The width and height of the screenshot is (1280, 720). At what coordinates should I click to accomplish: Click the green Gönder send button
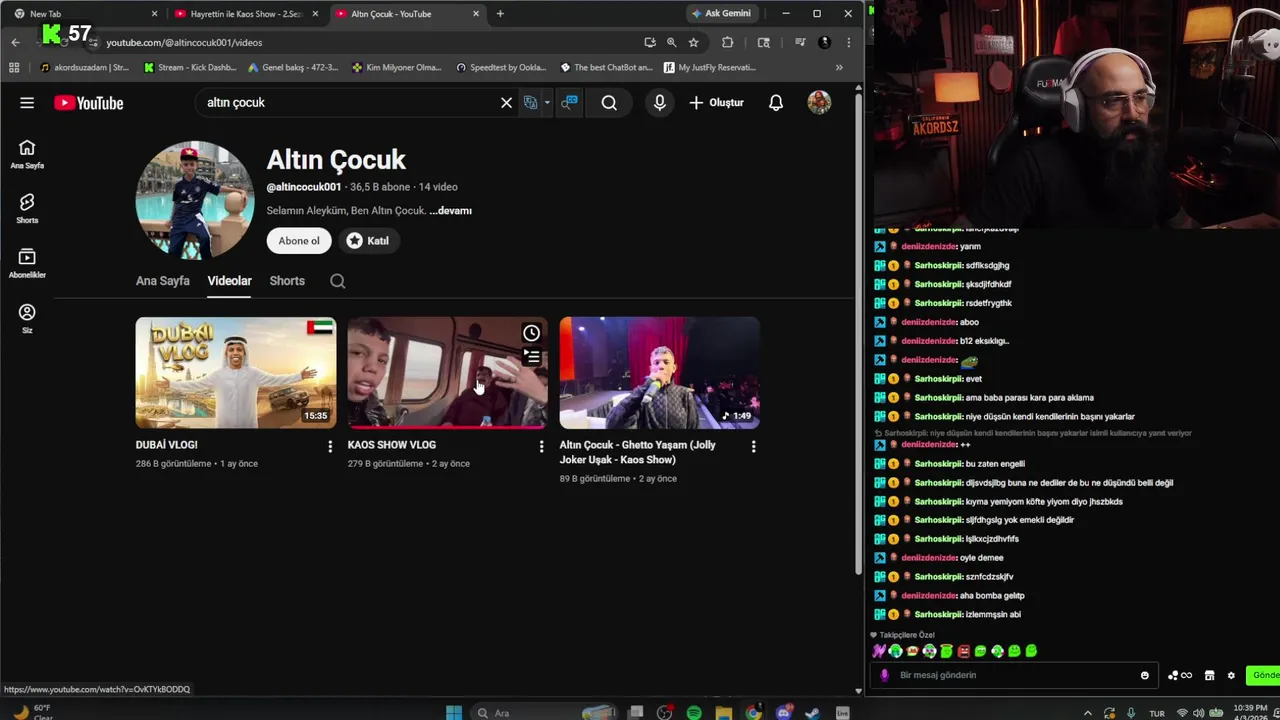[x=1264, y=675]
